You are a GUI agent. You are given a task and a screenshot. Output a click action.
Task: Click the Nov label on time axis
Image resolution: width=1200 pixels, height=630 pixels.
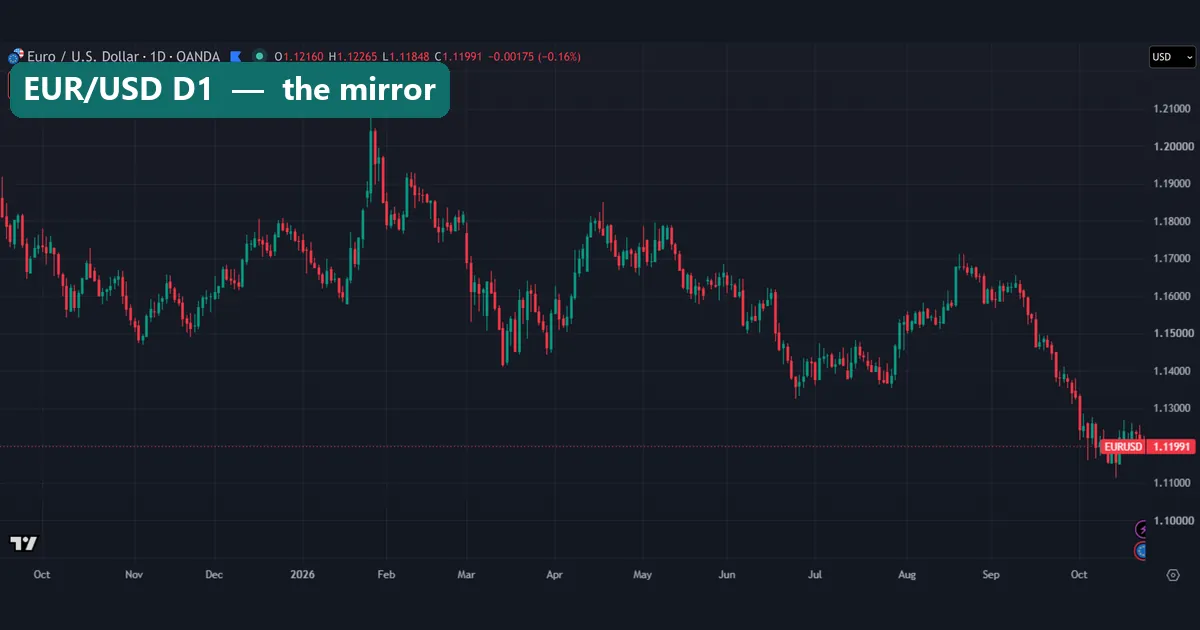[x=135, y=575]
